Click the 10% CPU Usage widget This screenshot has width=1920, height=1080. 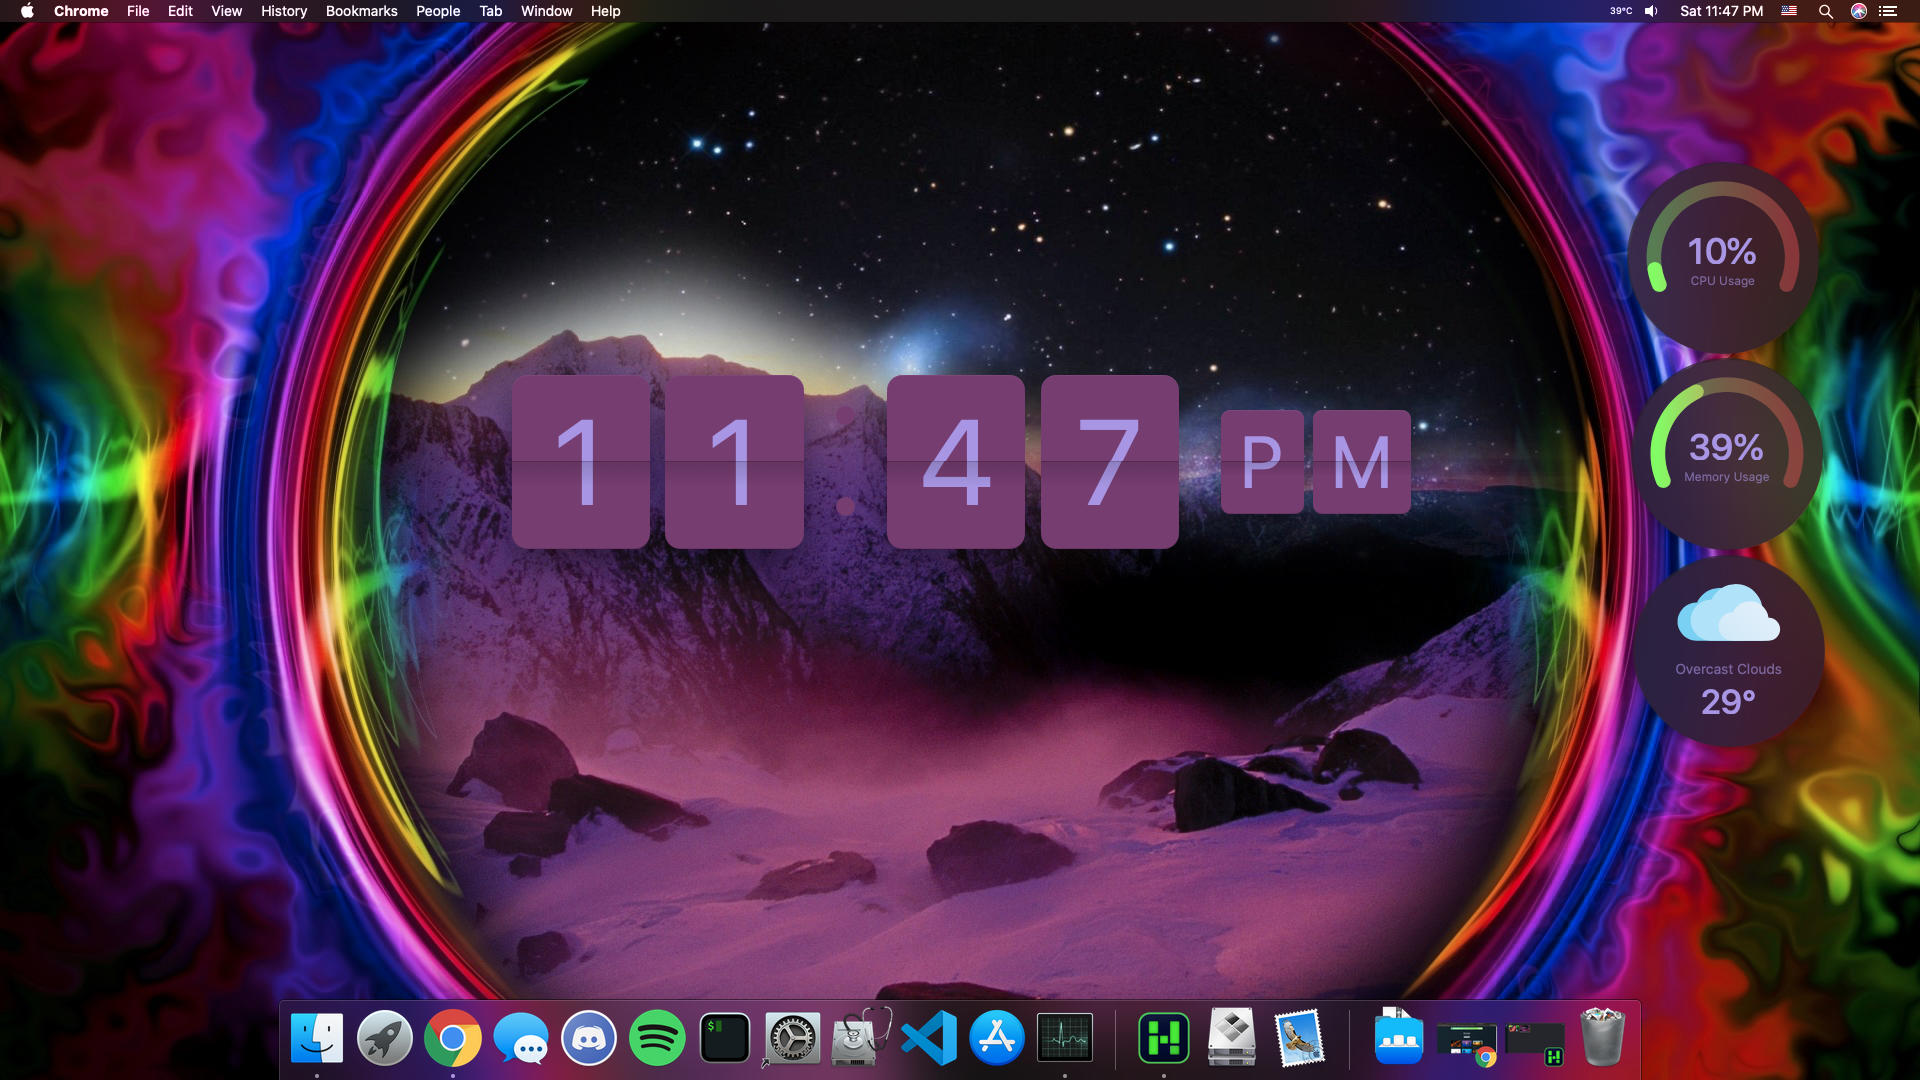1722,258
